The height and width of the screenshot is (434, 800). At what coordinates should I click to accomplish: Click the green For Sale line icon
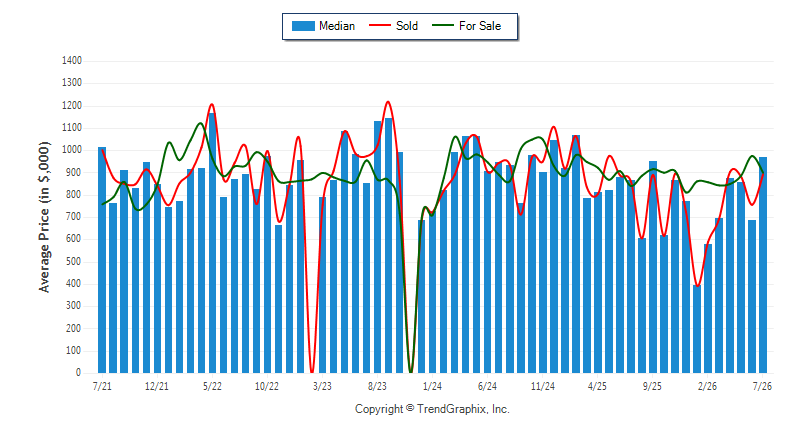(443, 25)
